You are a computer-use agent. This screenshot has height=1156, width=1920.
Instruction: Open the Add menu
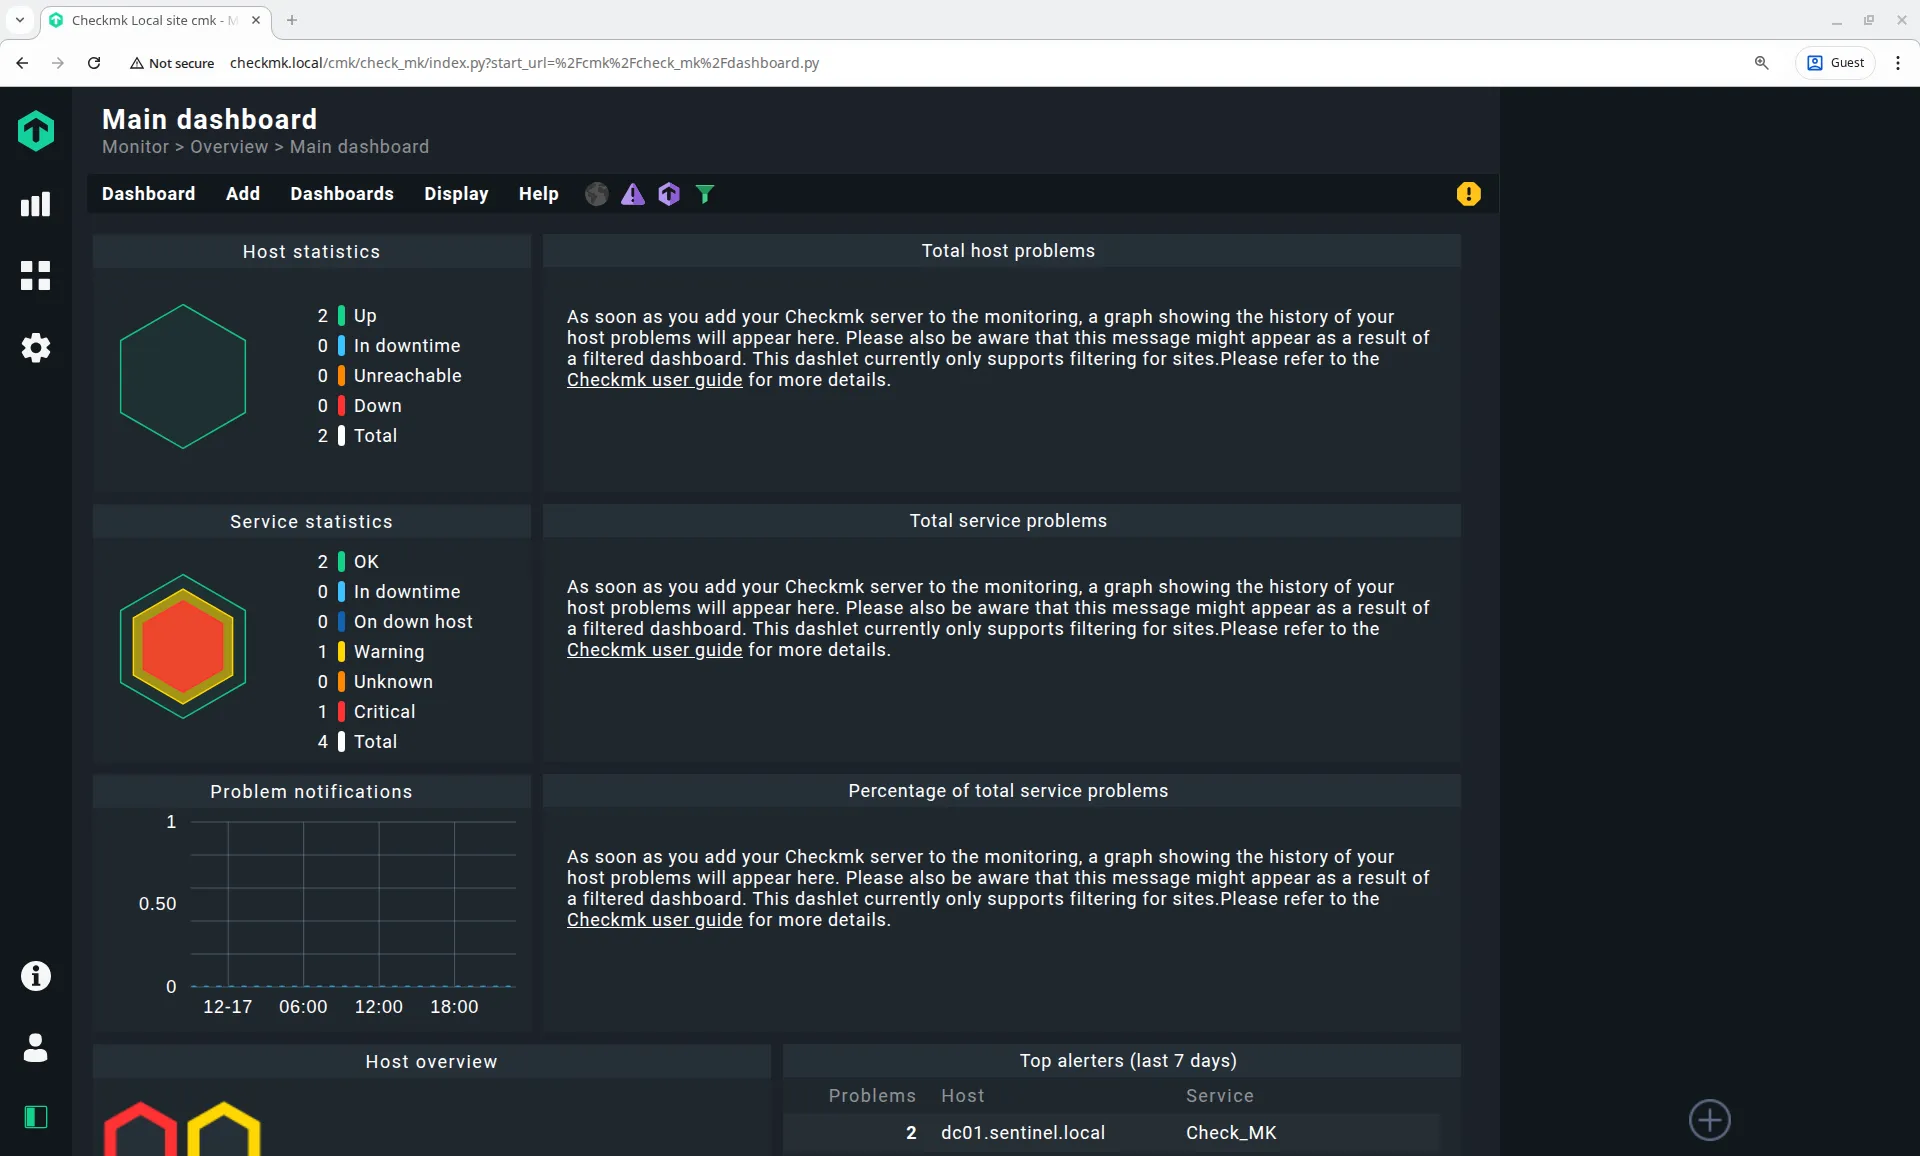point(243,194)
